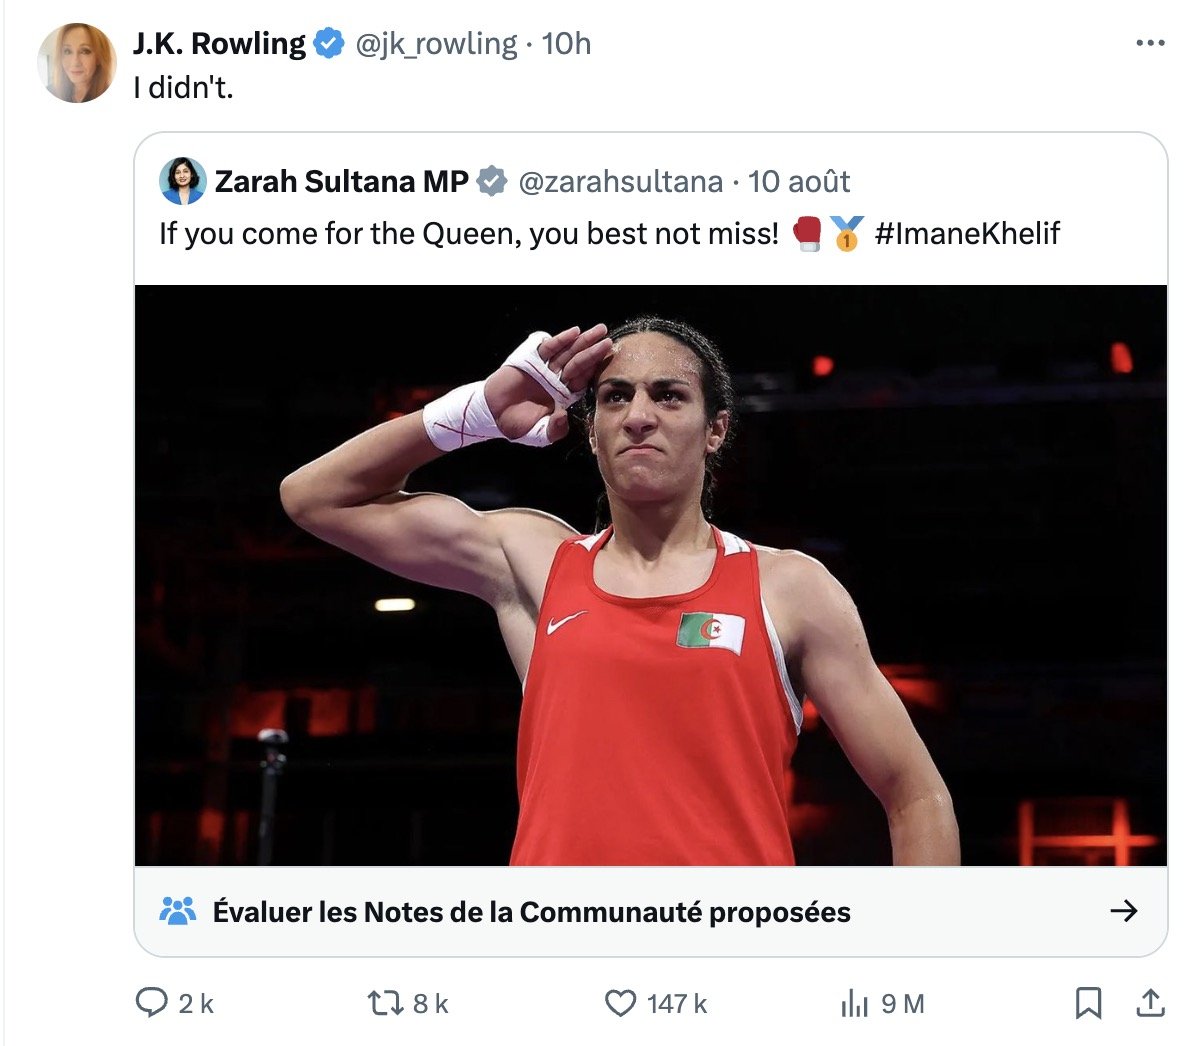Screen dimensions: 1190x1046
Task: Click the reply speech bubble icon
Action: [x=151, y=1002]
